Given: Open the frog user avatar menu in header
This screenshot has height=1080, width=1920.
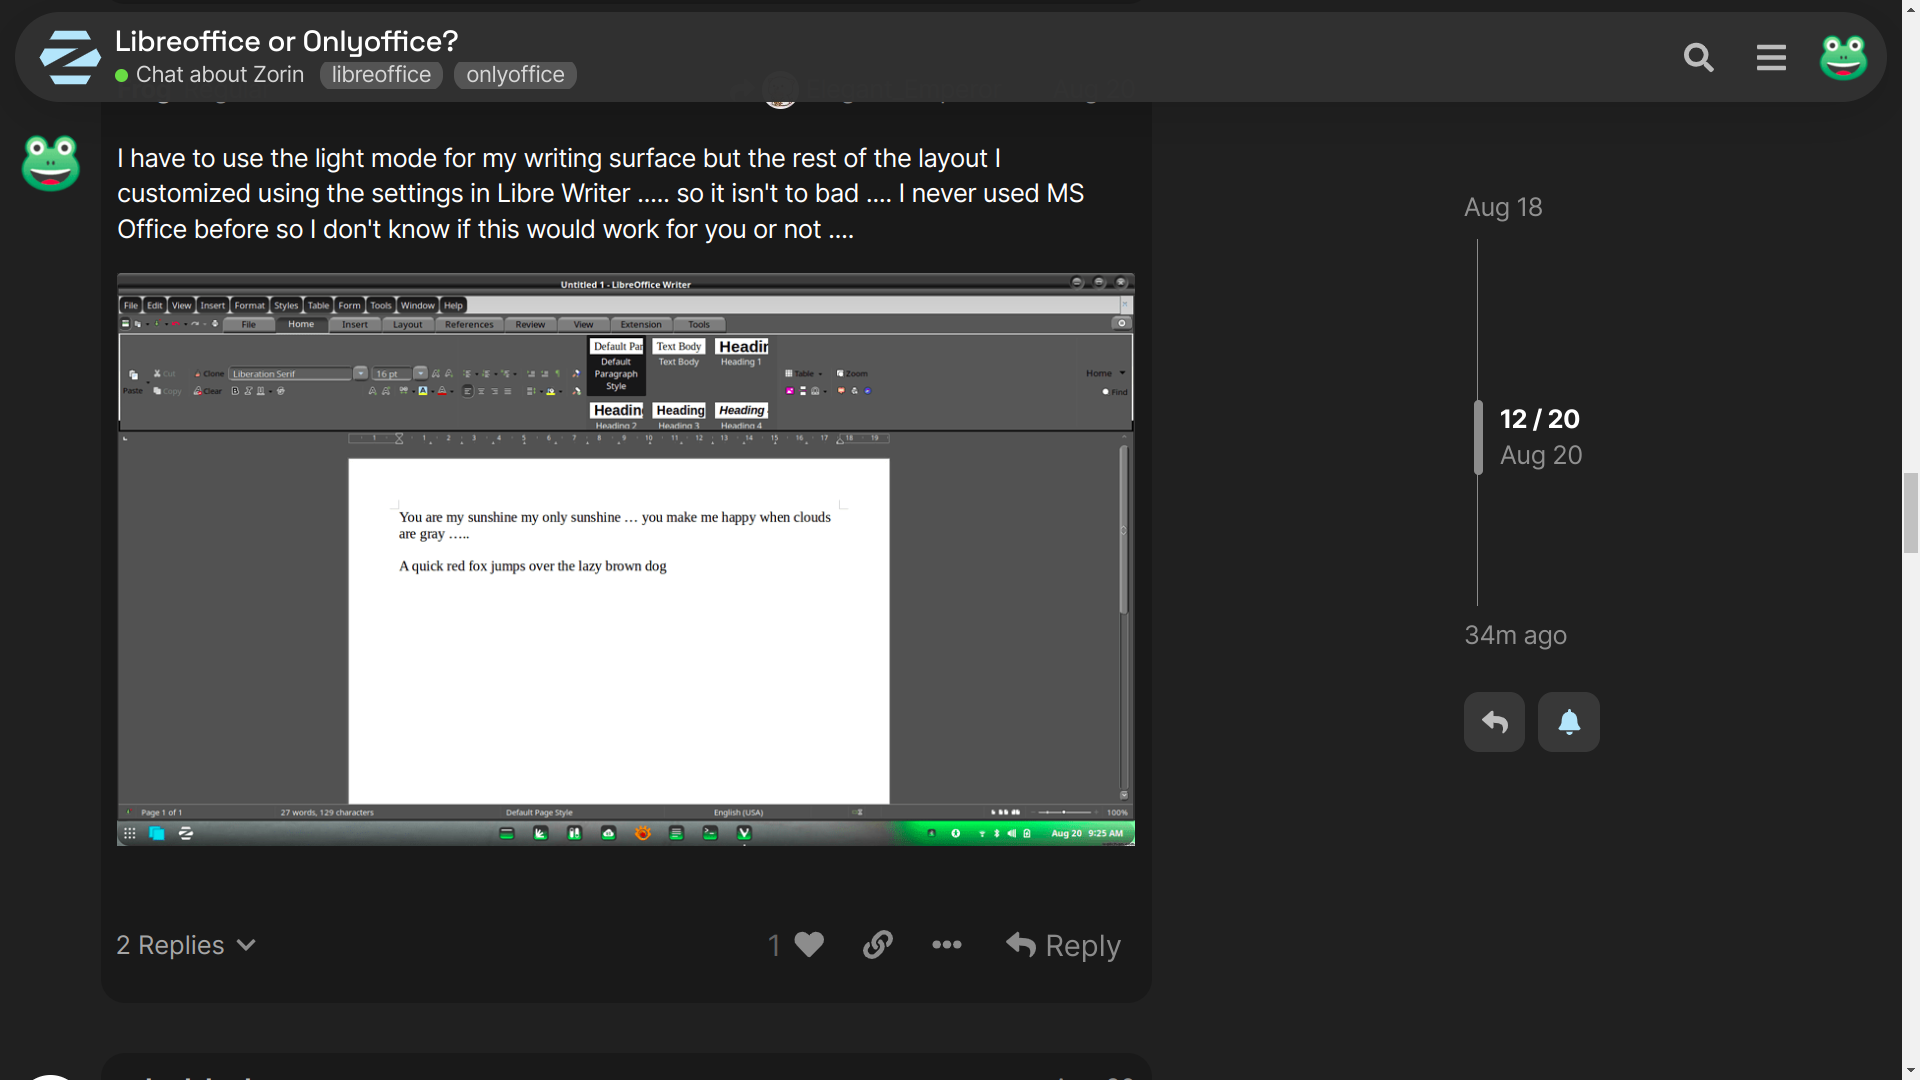Looking at the screenshot, I should pos(1843,57).
